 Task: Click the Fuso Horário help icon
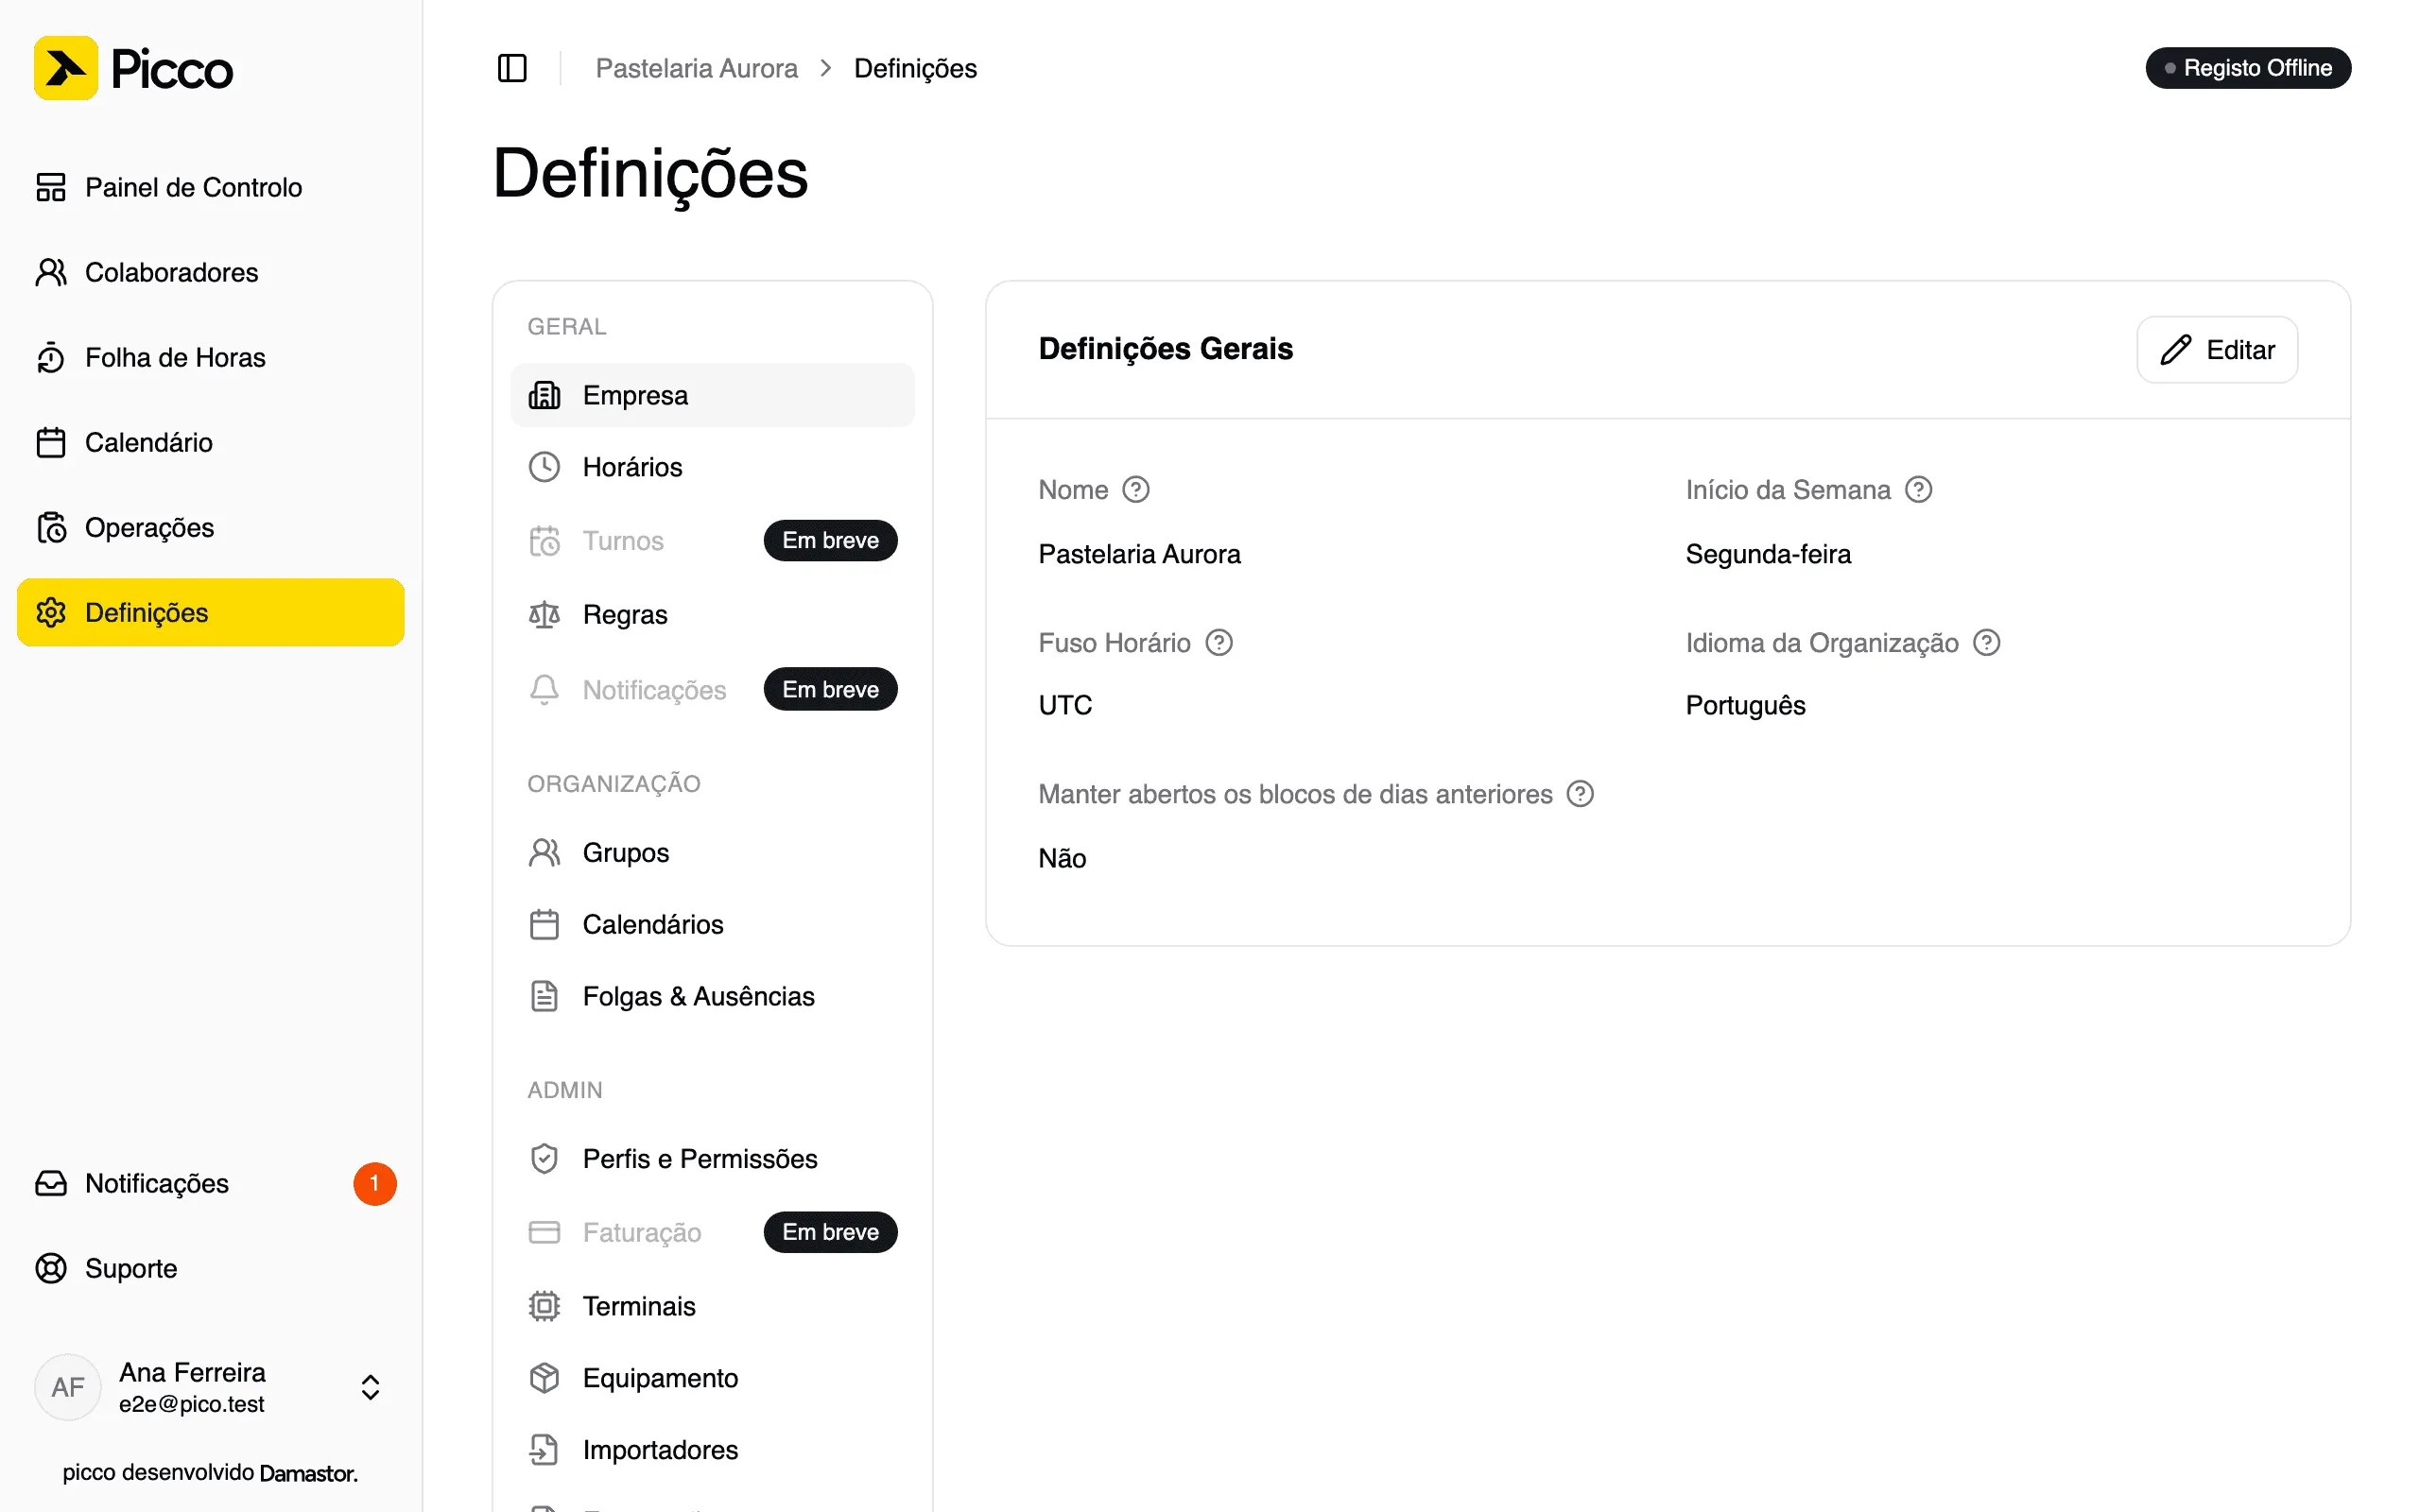[x=1219, y=642]
